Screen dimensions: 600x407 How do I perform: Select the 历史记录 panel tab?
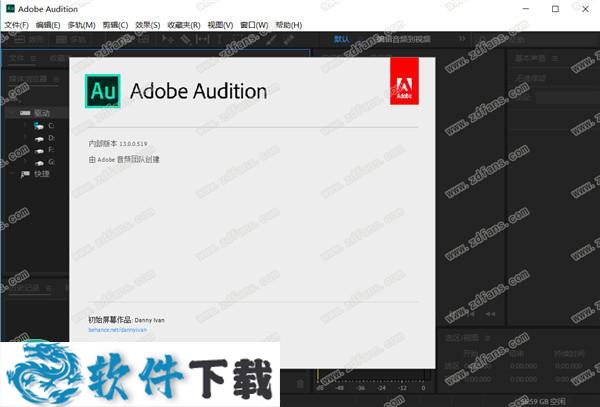25,288
